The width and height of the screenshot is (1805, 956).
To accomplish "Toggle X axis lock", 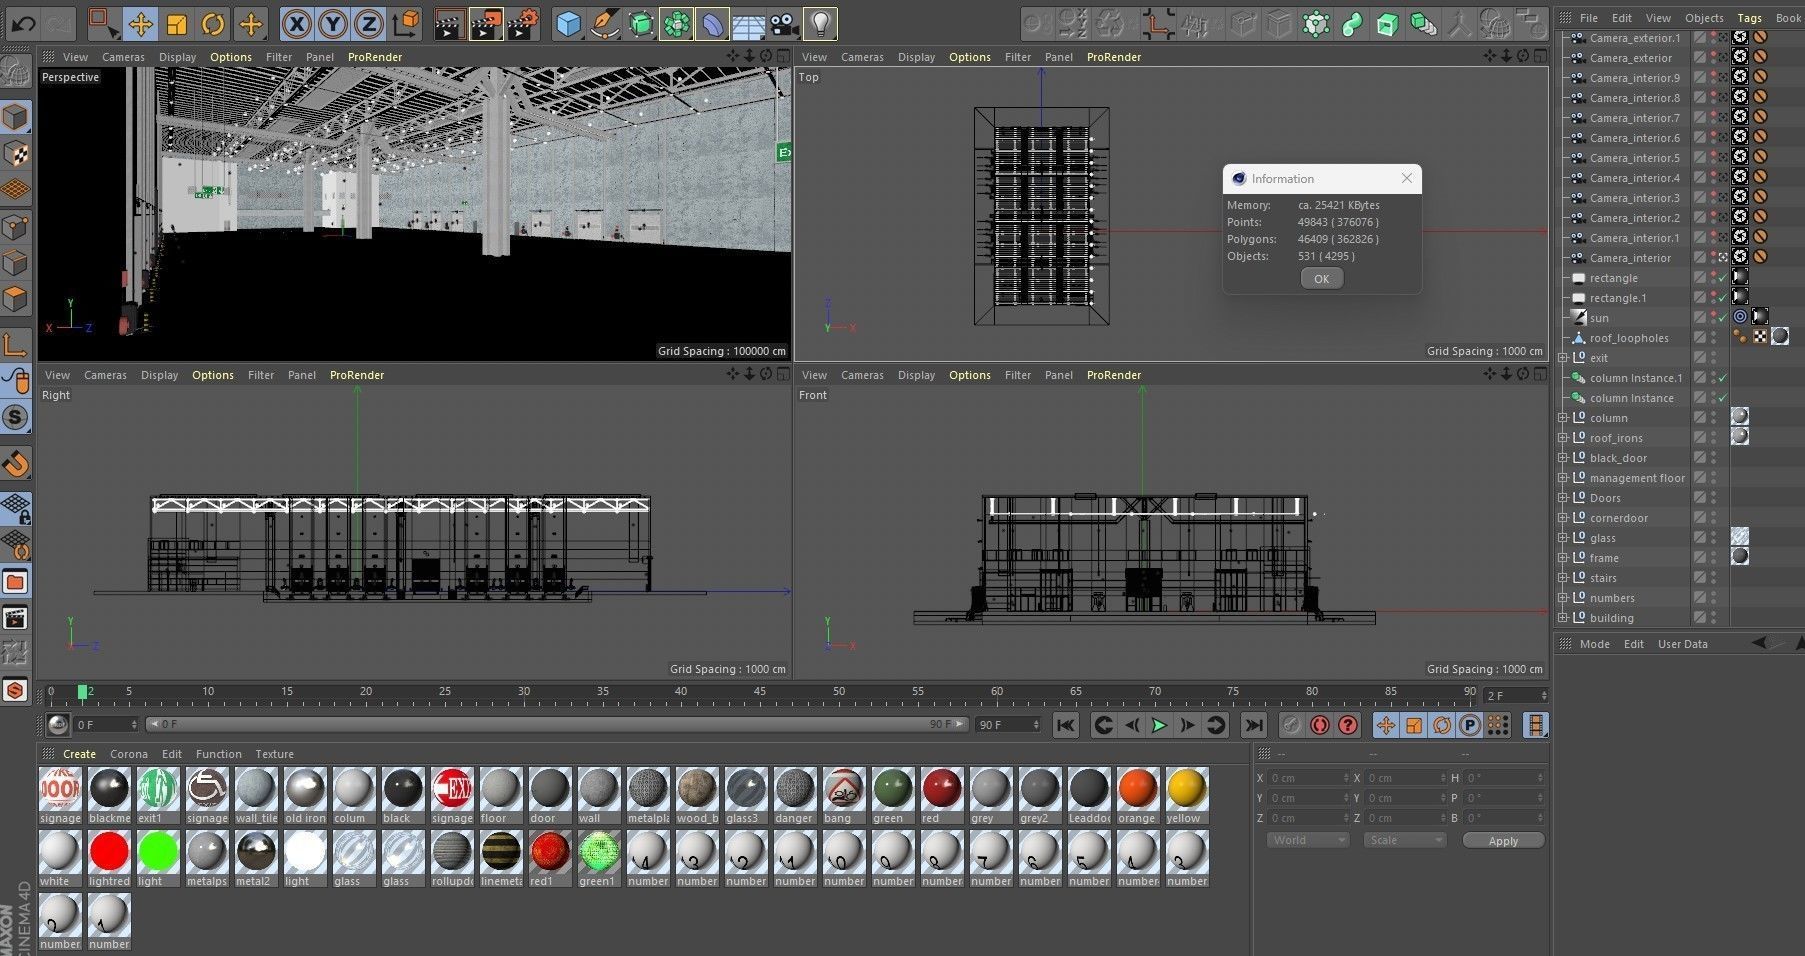I will [x=296, y=23].
